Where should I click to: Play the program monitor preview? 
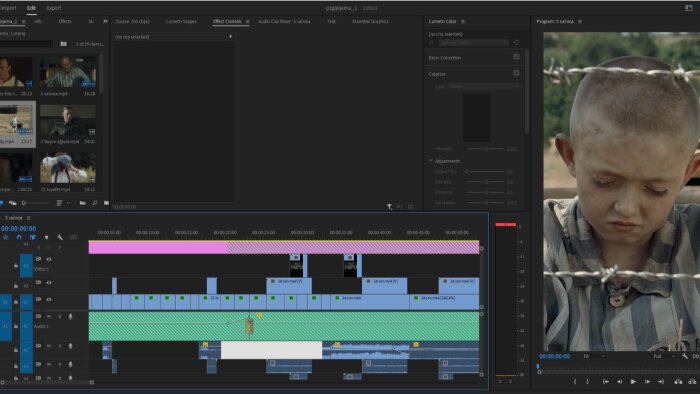point(633,382)
